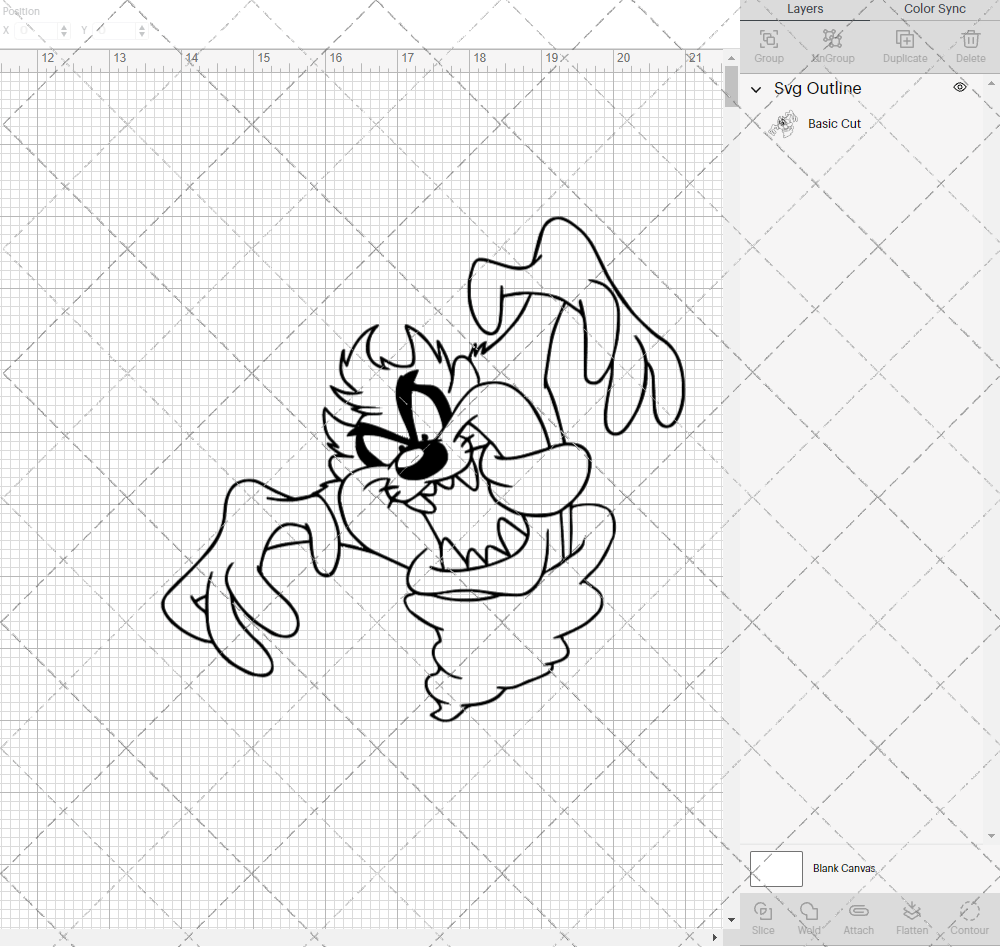This screenshot has width=1000, height=947.
Task: Click the Y position stepper arrows
Action: [x=142, y=31]
